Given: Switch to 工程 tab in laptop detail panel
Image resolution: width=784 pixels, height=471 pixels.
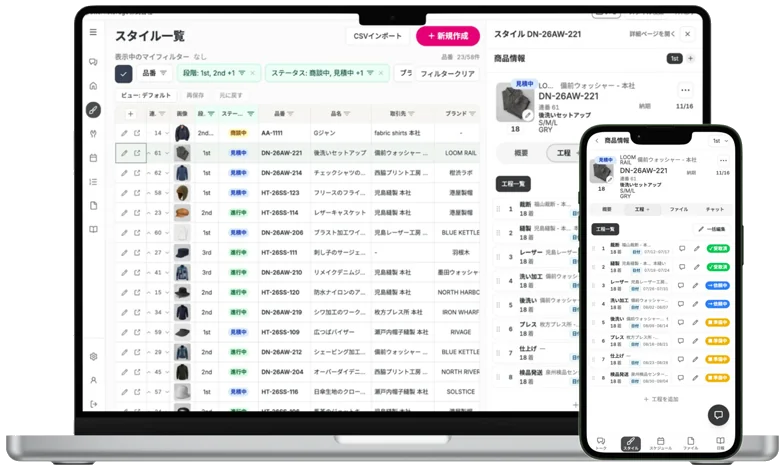Looking at the screenshot, I should click(564, 153).
